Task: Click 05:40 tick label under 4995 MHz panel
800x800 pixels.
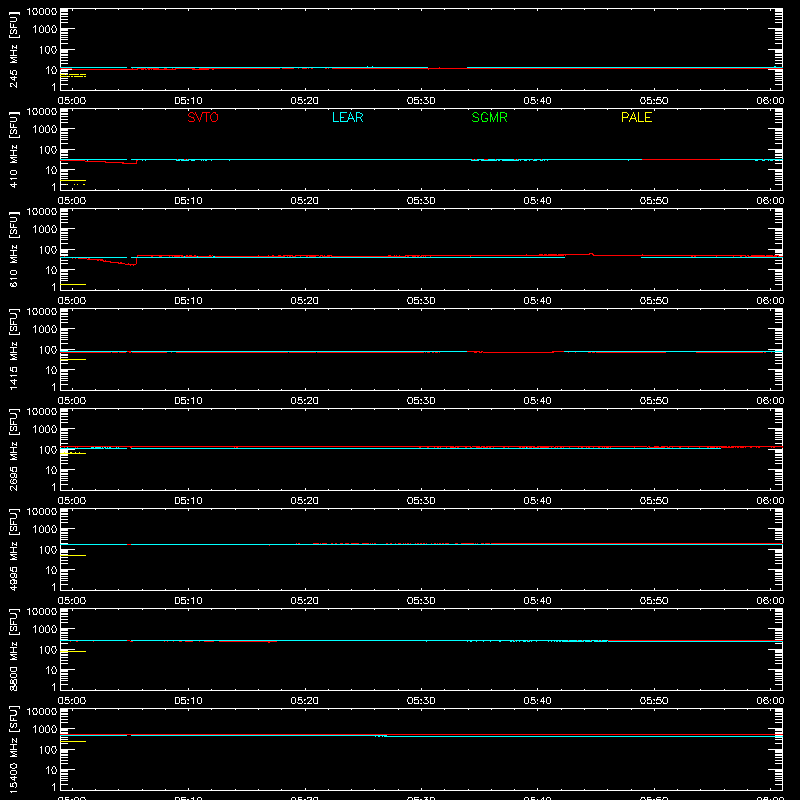Action: [537, 601]
